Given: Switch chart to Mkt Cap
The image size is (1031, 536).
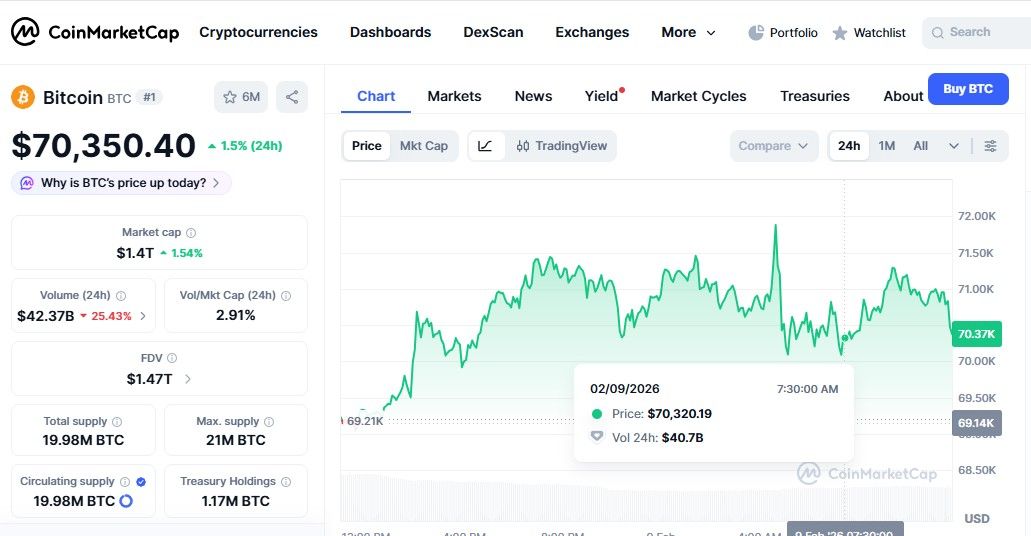Looking at the screenshot, I should (424, 146).
